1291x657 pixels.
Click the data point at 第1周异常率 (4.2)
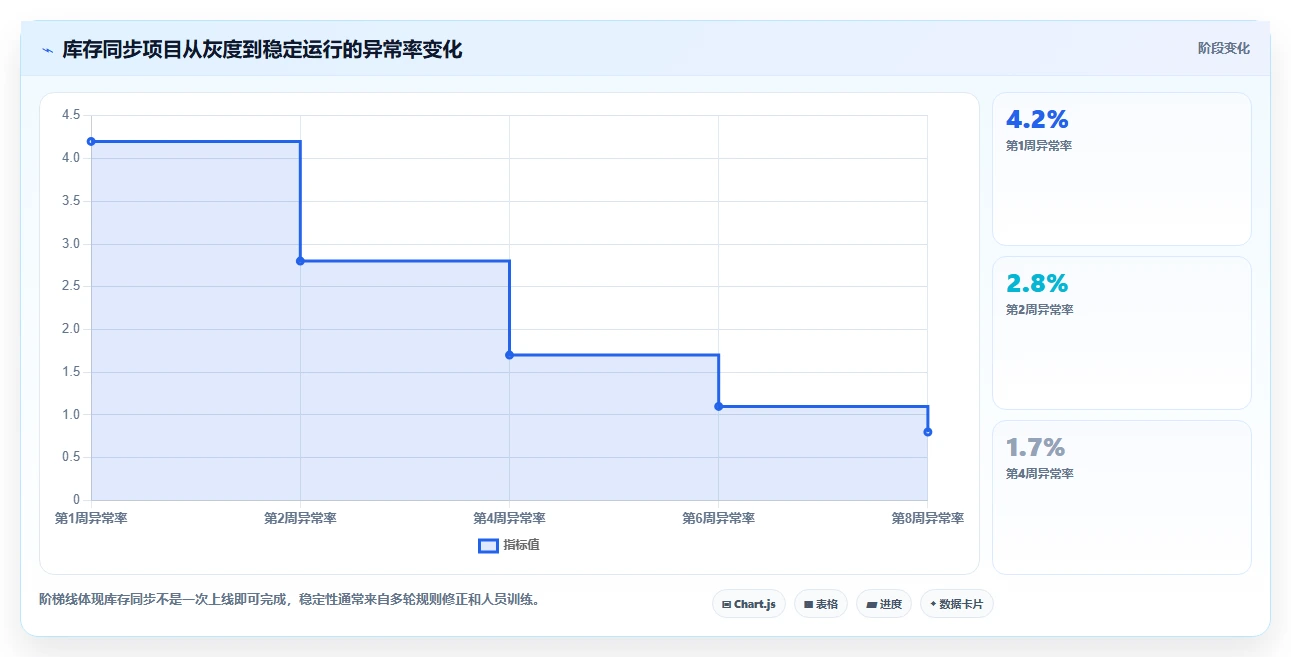91,141
